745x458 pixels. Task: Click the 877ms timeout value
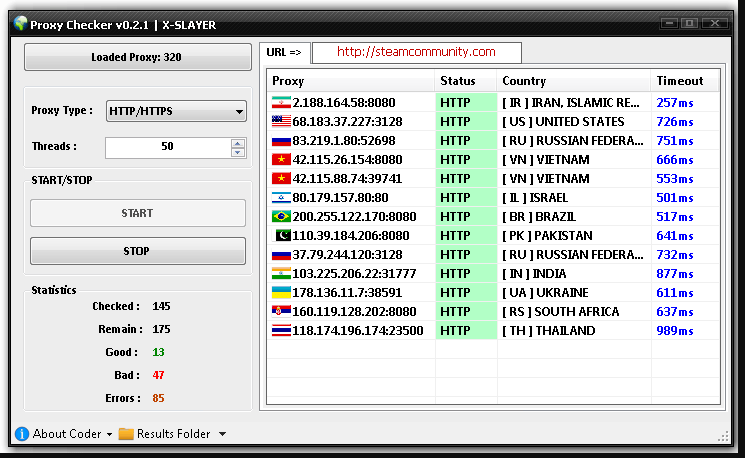click(675, 274)
